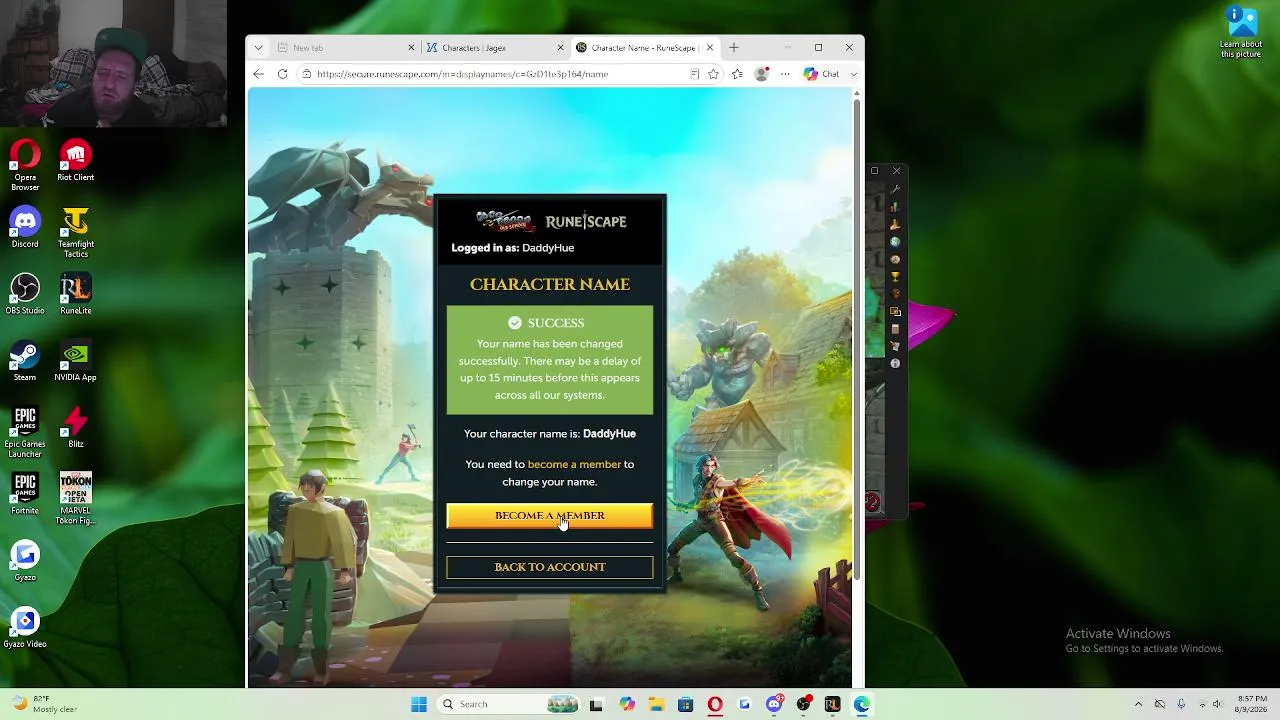Open the Edge favorites list icon

737,74
